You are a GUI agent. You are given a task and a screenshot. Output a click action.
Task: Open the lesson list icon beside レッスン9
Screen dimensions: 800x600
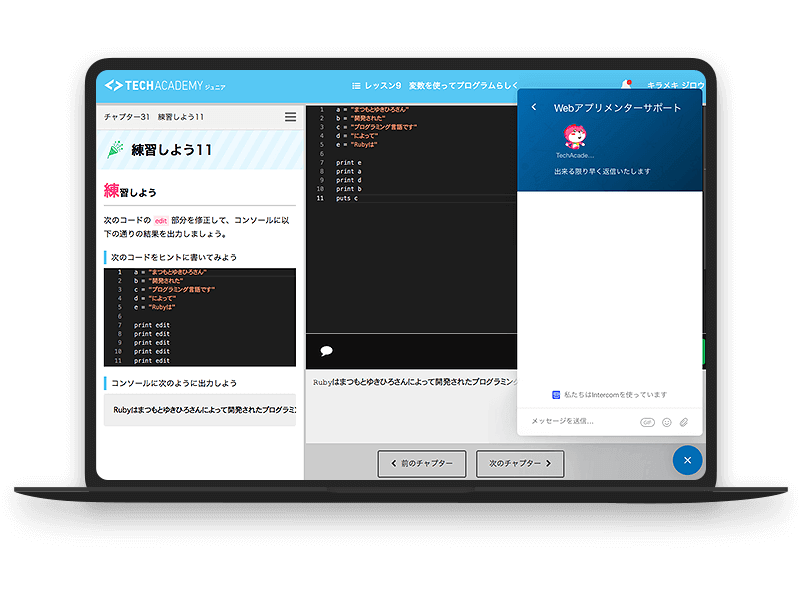coord(356,86)
